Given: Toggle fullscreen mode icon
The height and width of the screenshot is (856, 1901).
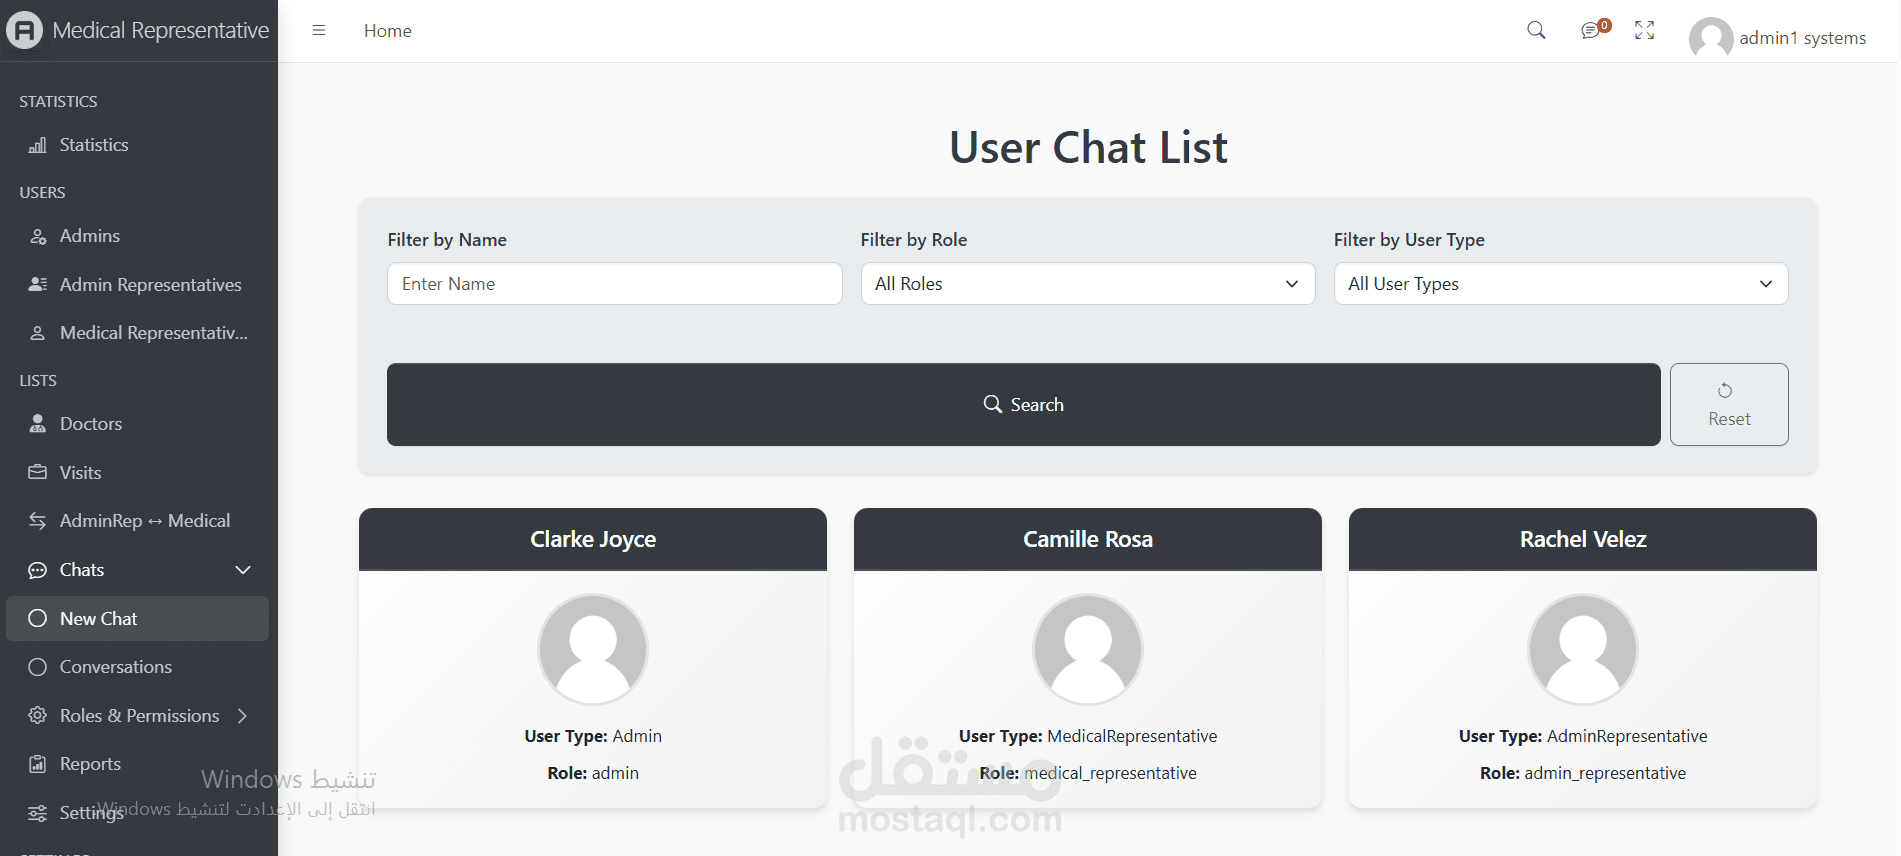Looking at the screenshot, I should pos(1644,31).
